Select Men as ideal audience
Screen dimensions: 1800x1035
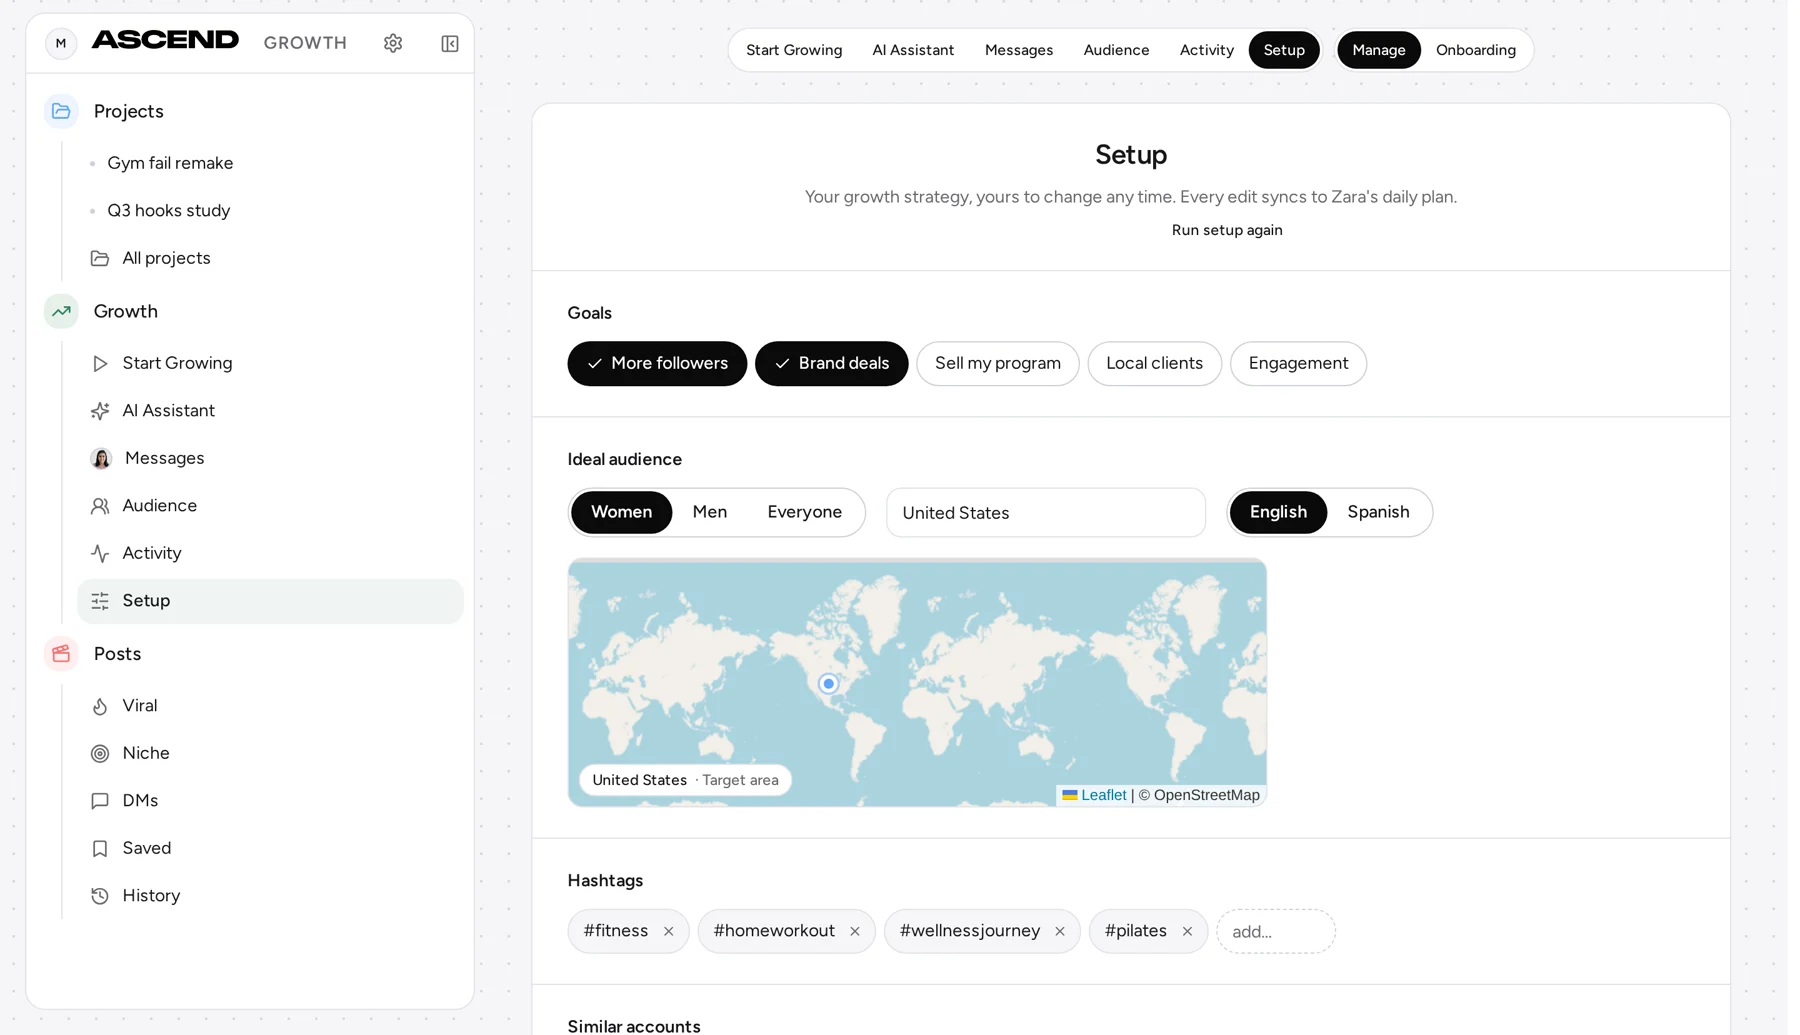click(x=710, y=512)
